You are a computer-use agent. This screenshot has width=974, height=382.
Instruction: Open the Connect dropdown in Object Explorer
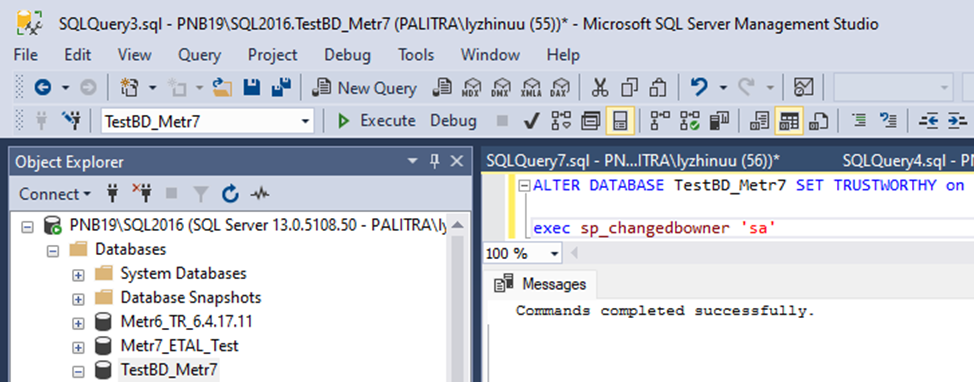click(55, 194)
